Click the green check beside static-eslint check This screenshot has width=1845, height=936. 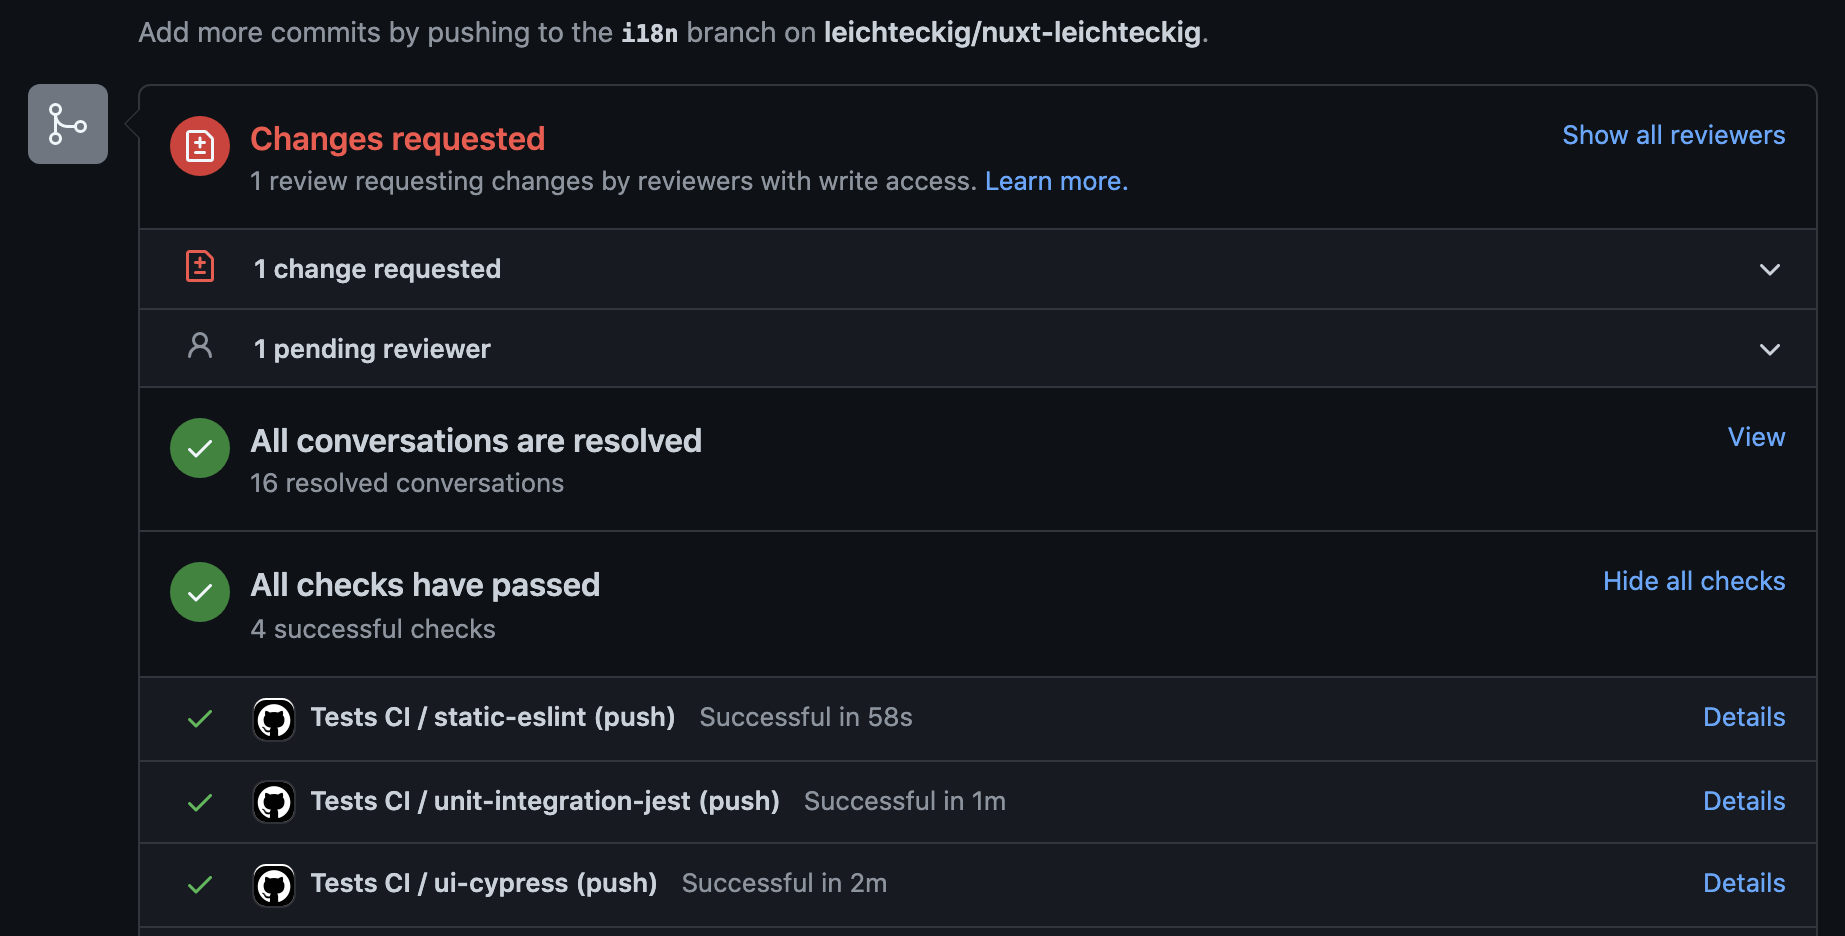tap(201, 719)
